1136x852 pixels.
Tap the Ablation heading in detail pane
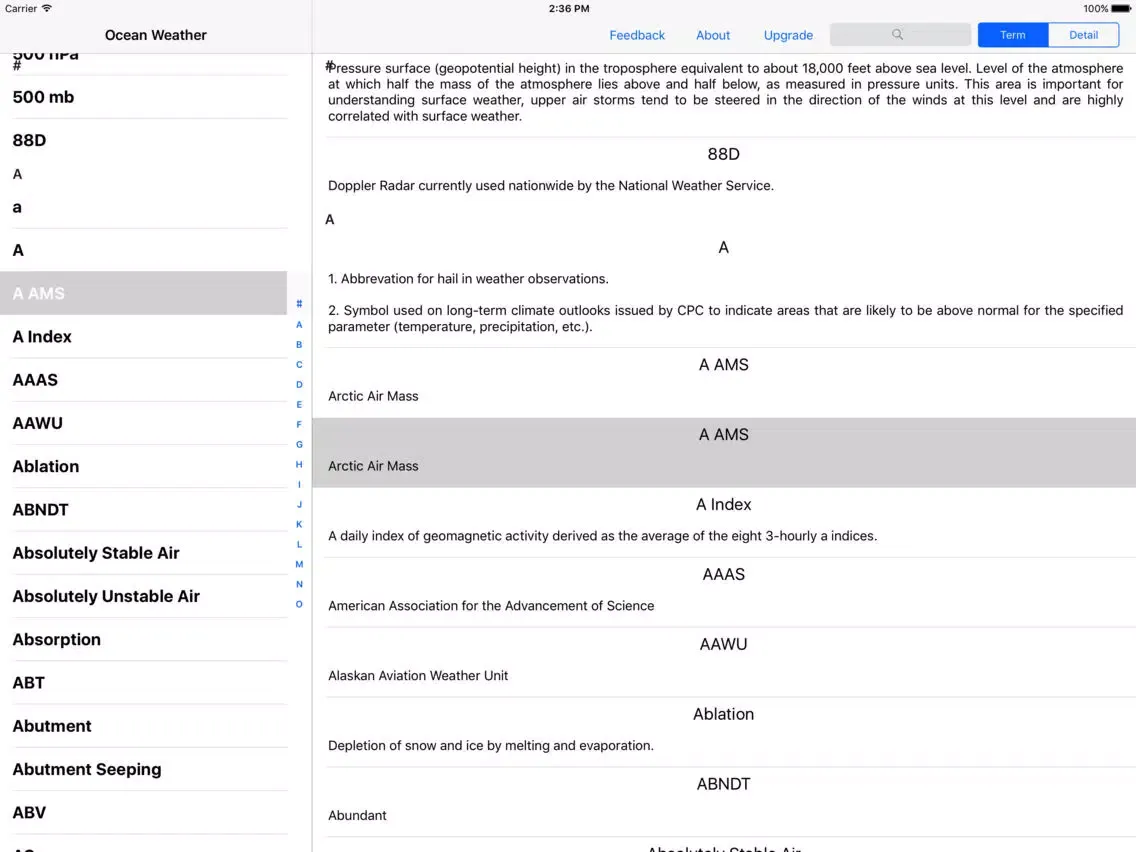click(723, 714)
